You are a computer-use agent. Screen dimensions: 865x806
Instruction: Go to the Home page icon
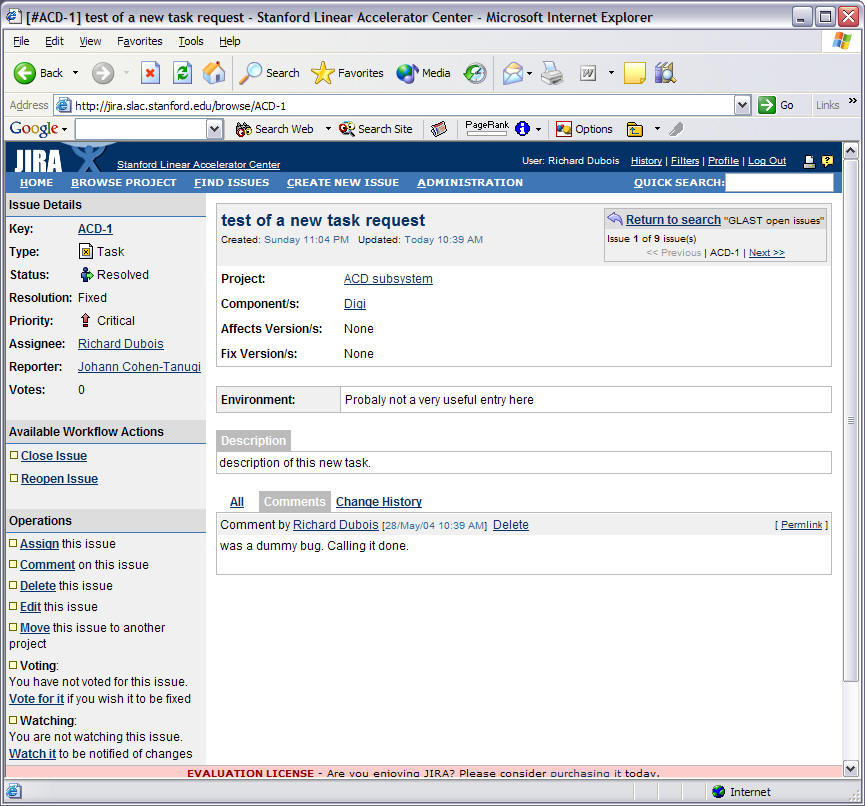click(214, 73)
